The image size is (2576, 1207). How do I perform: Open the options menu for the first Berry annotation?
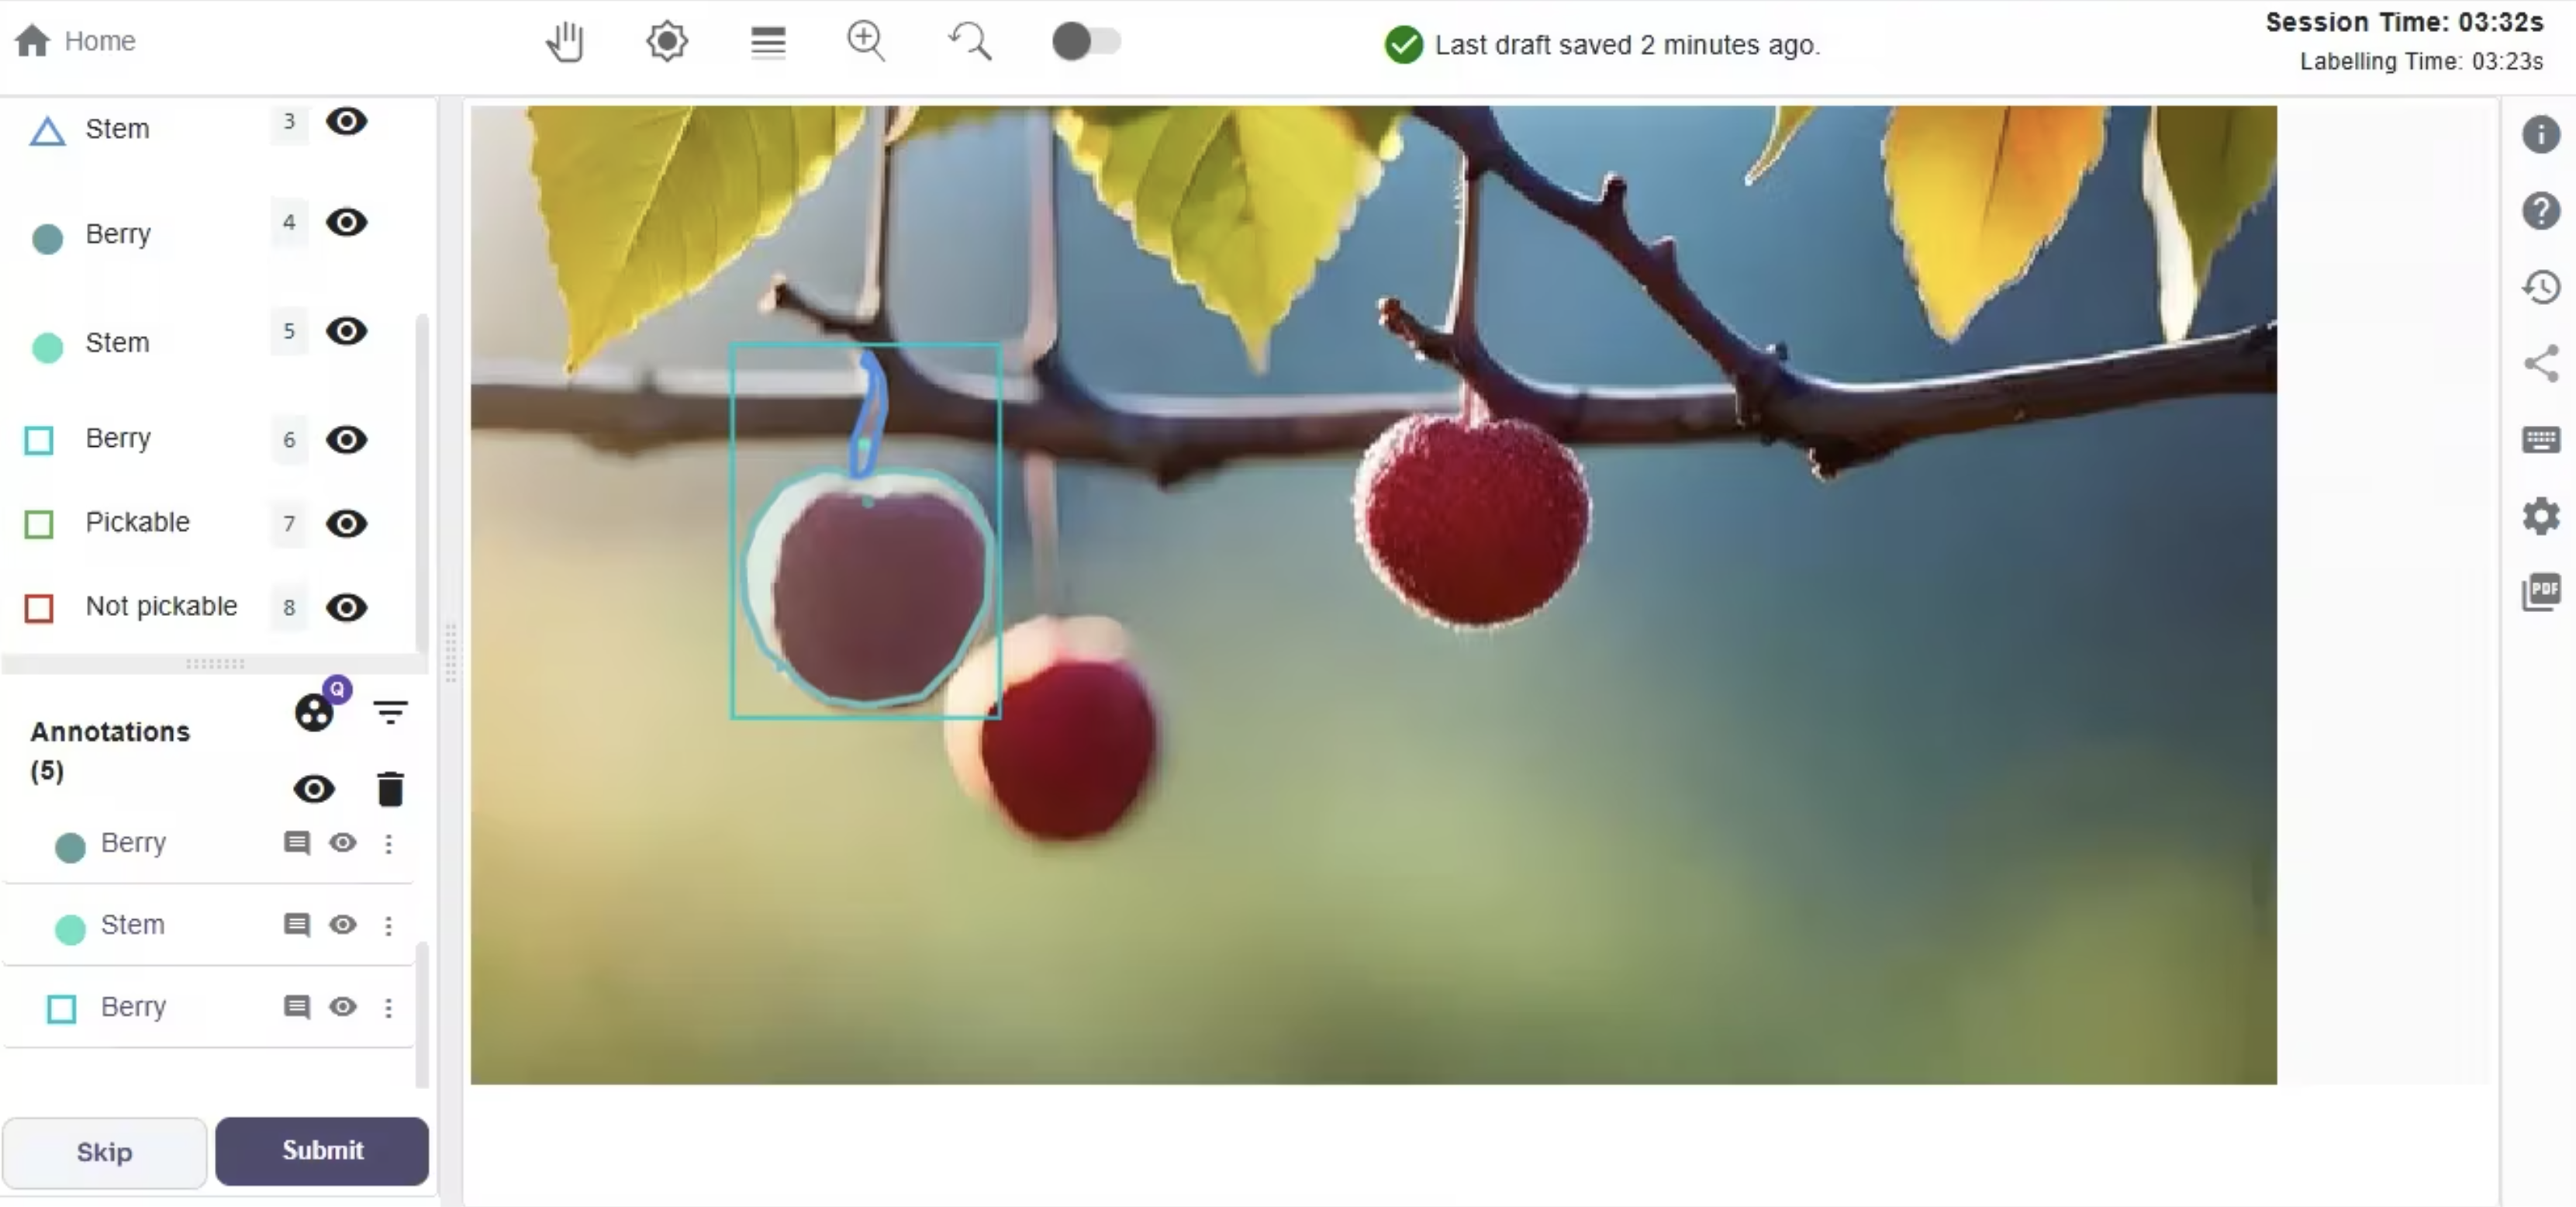coord(389,844)
